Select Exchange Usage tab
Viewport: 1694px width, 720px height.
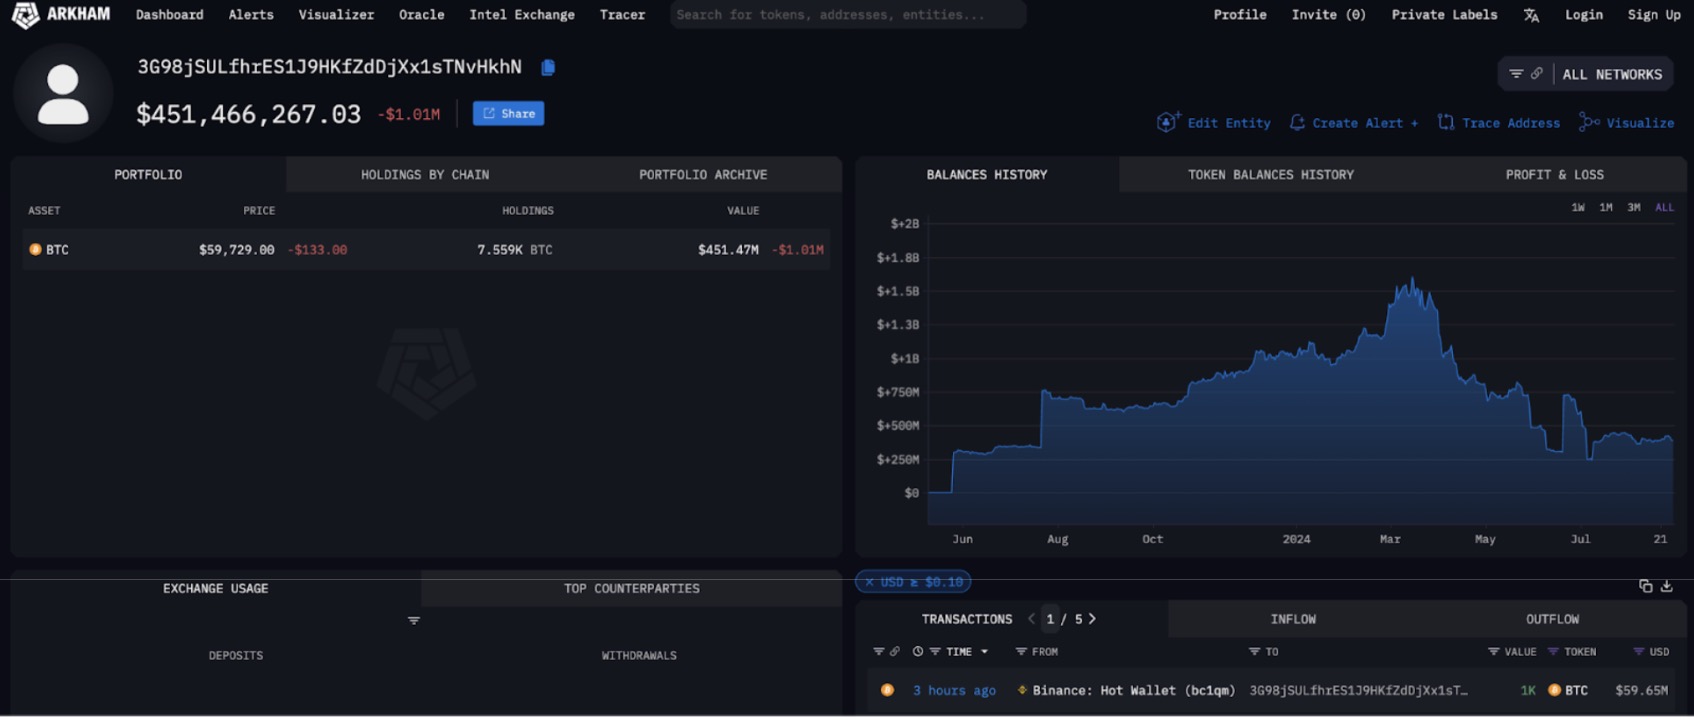(x=216, y=588)
